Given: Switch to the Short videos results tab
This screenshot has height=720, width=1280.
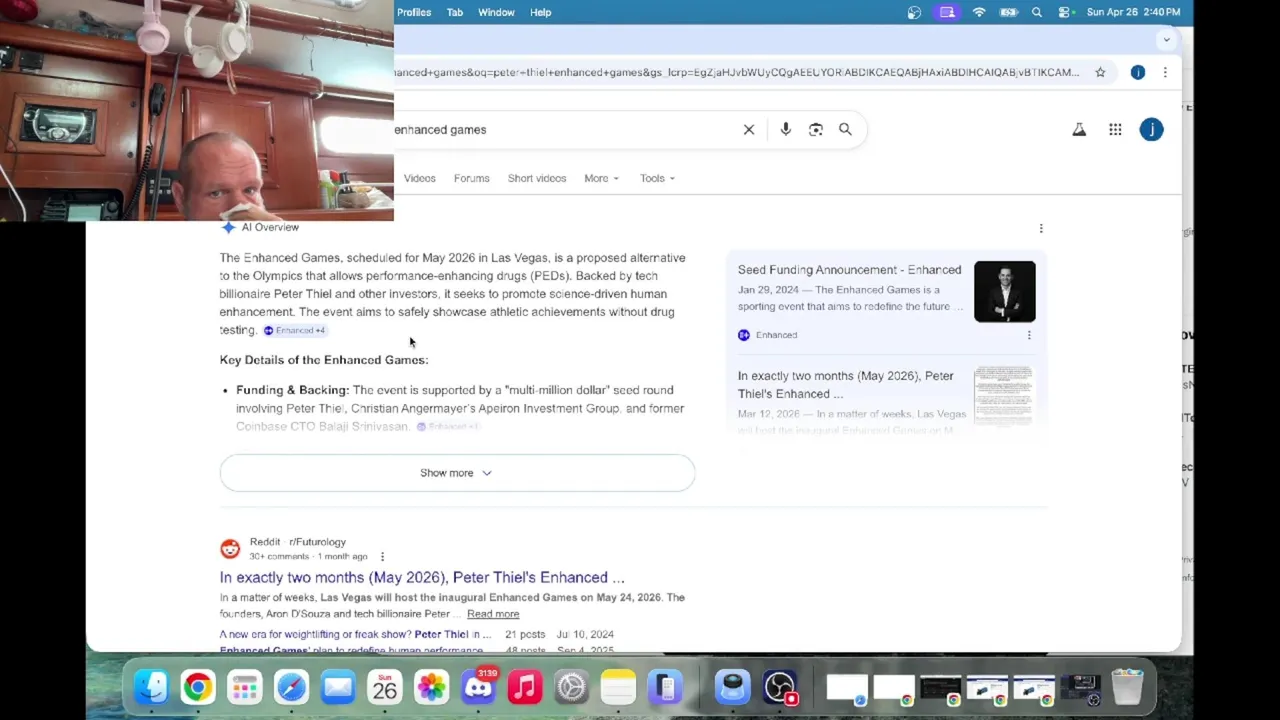Looking at the screenshot, I should pos(537,178).
